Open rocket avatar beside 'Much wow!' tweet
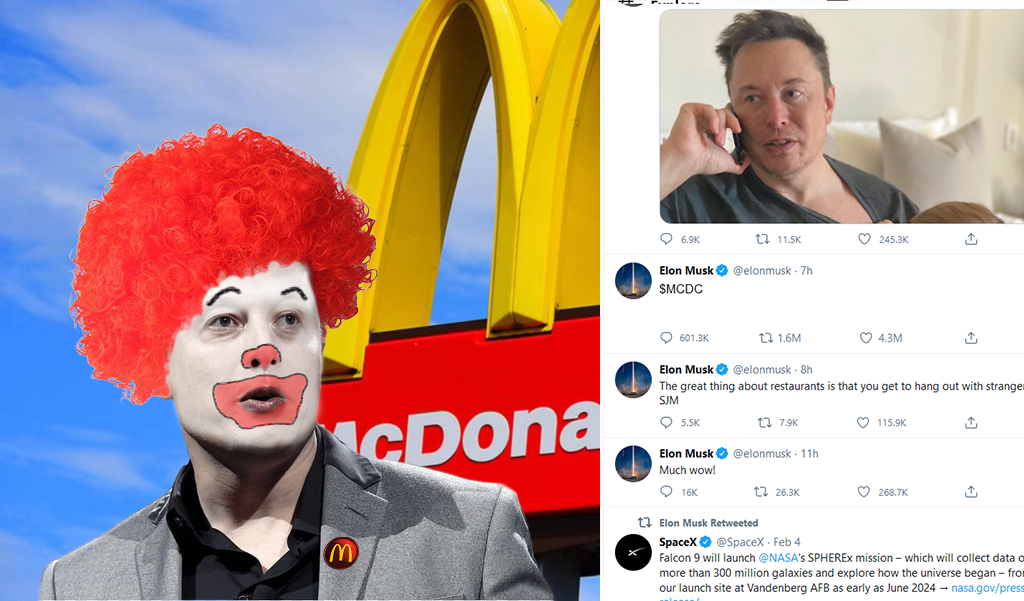 point(633,464)
